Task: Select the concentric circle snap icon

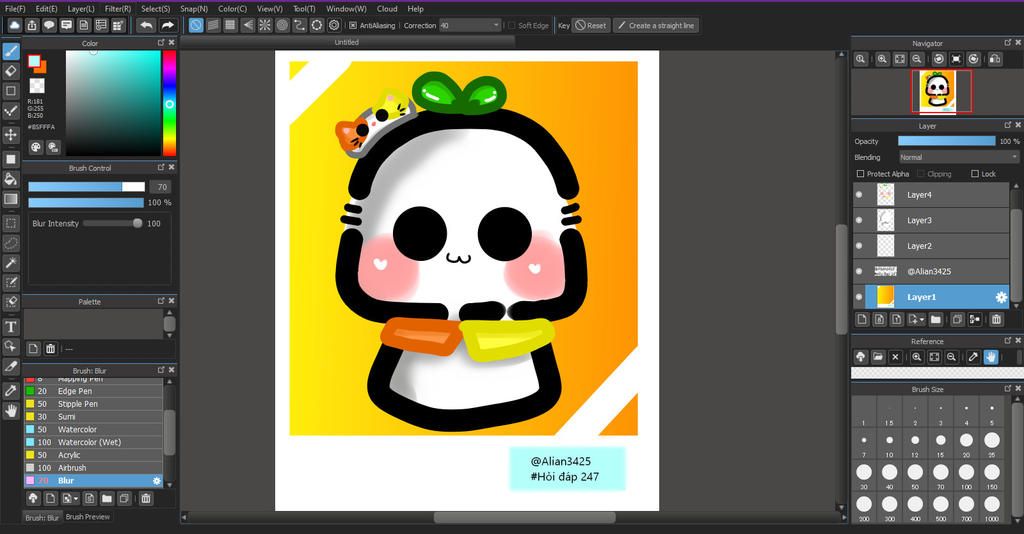Action: point(282,25)
